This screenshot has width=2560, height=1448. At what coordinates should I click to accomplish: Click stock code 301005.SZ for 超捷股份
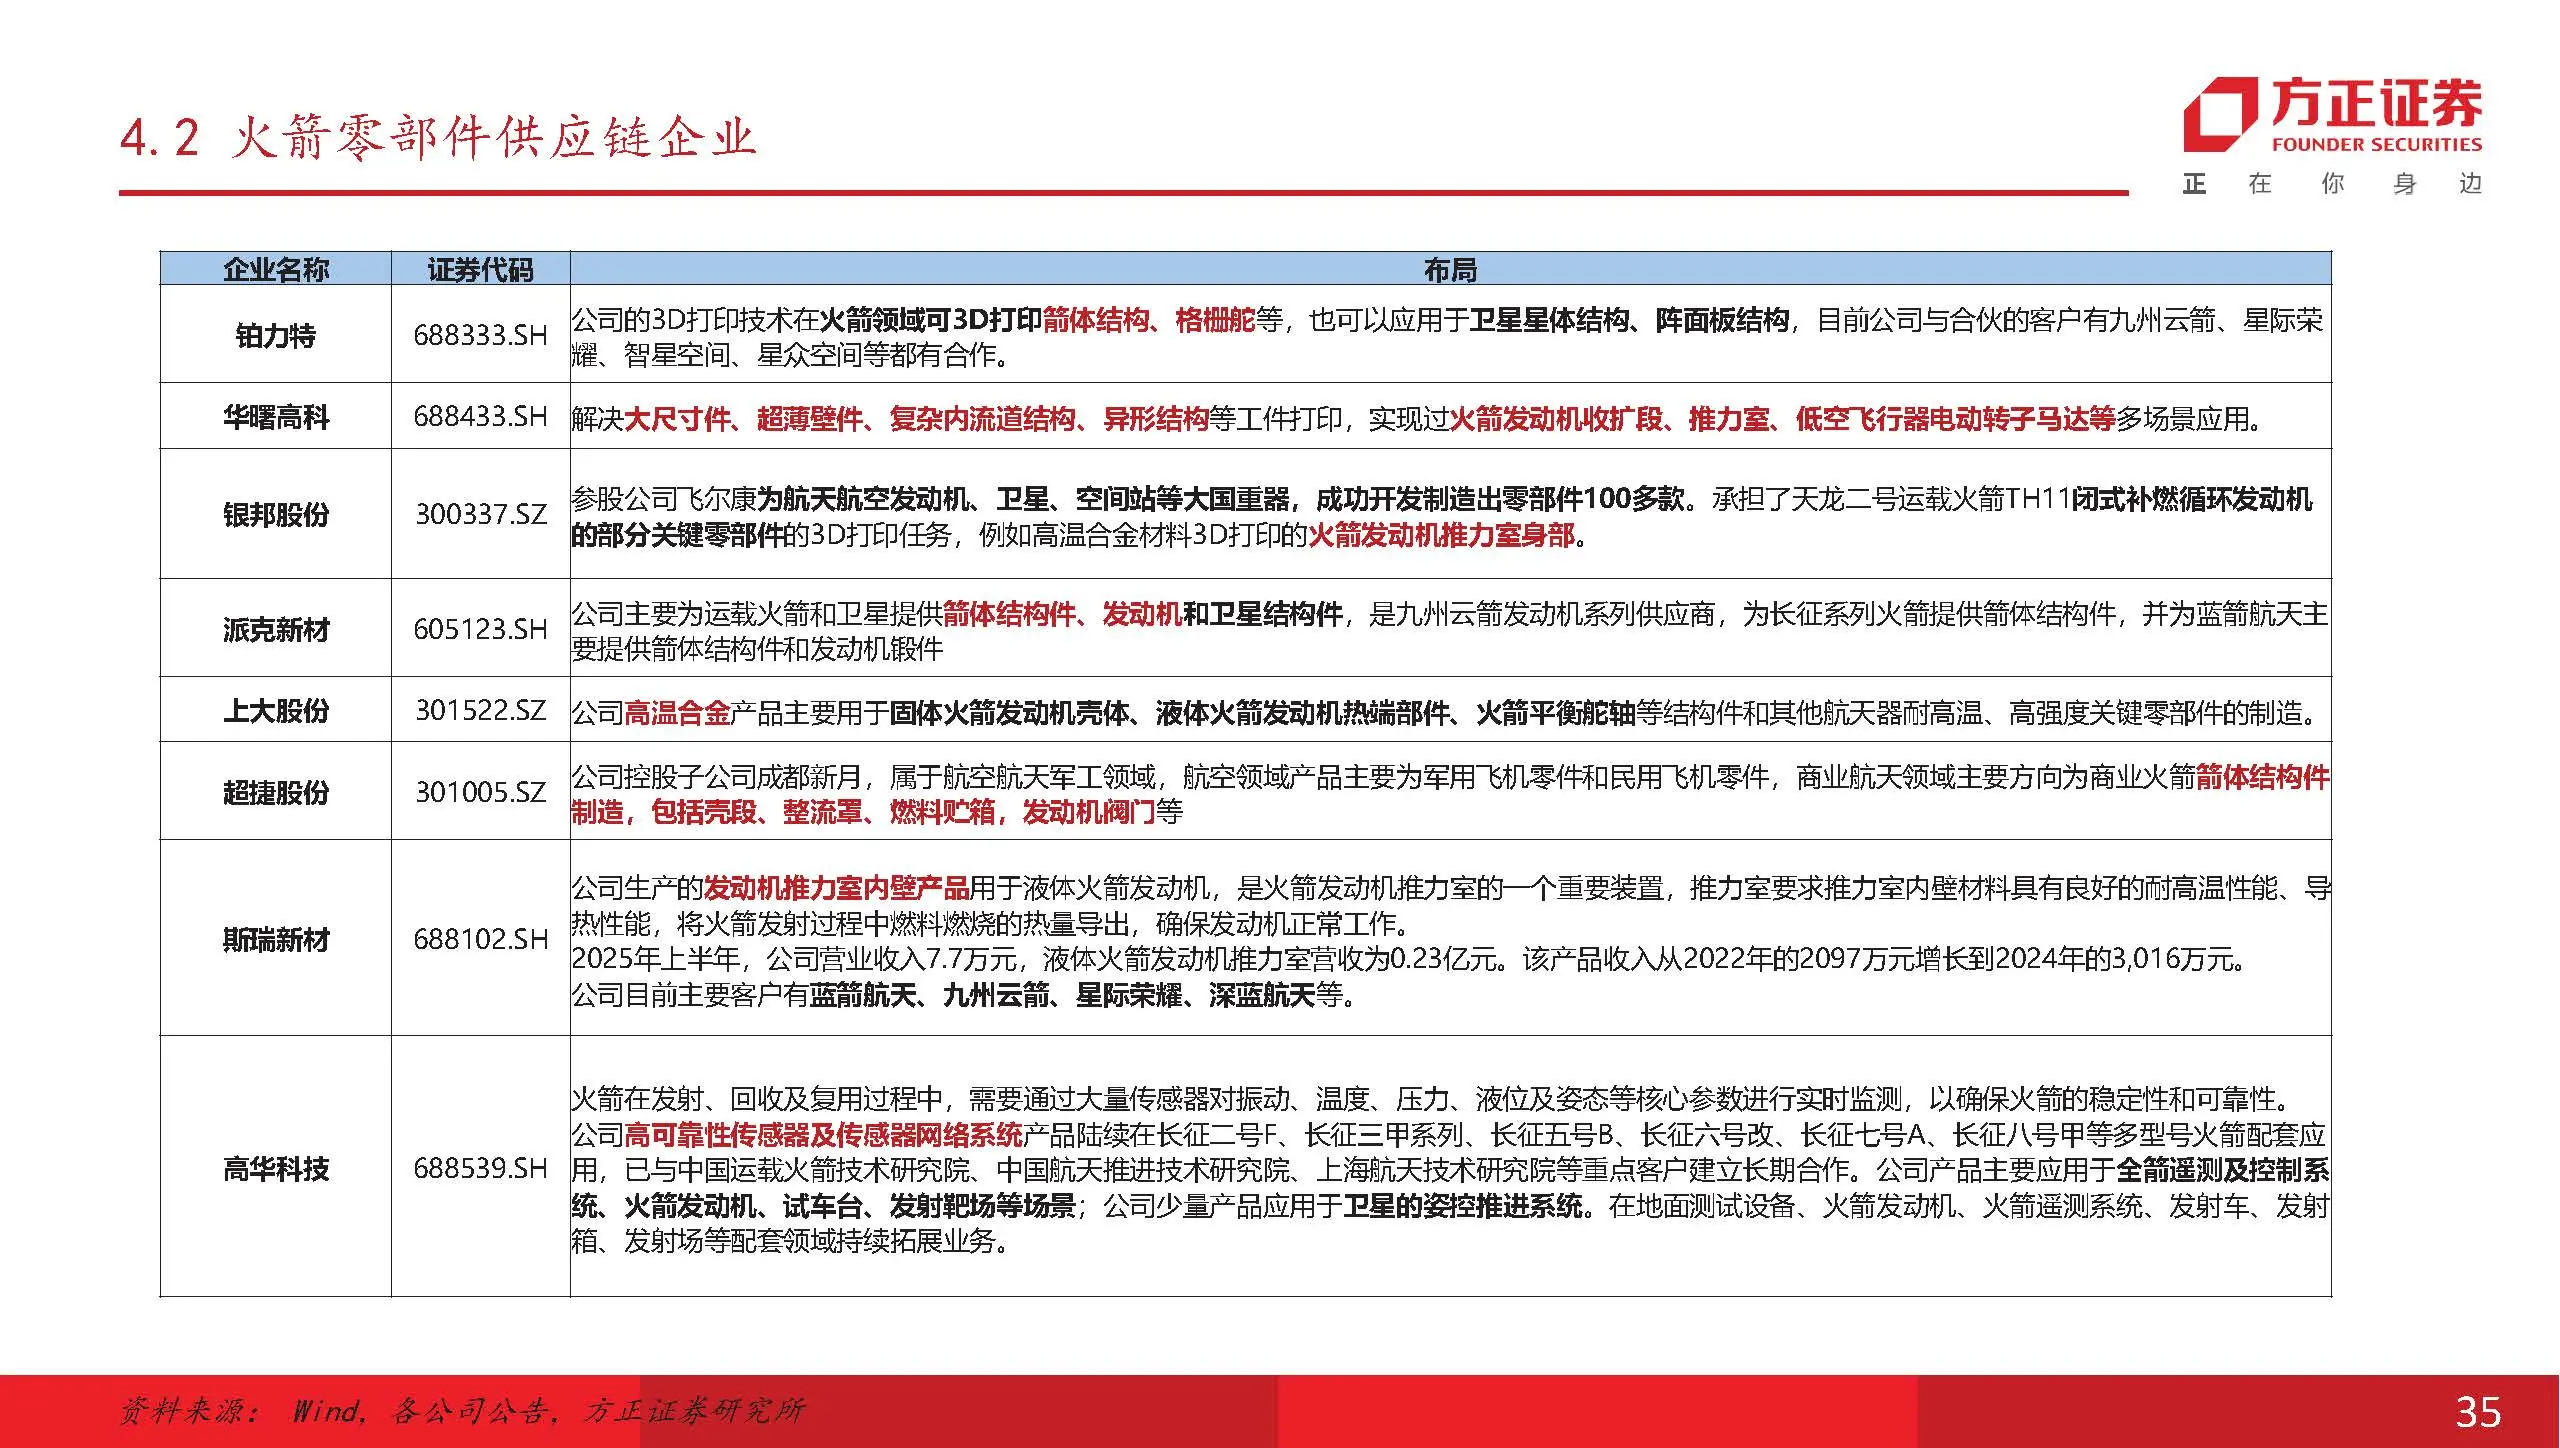(x=480, y=792)
